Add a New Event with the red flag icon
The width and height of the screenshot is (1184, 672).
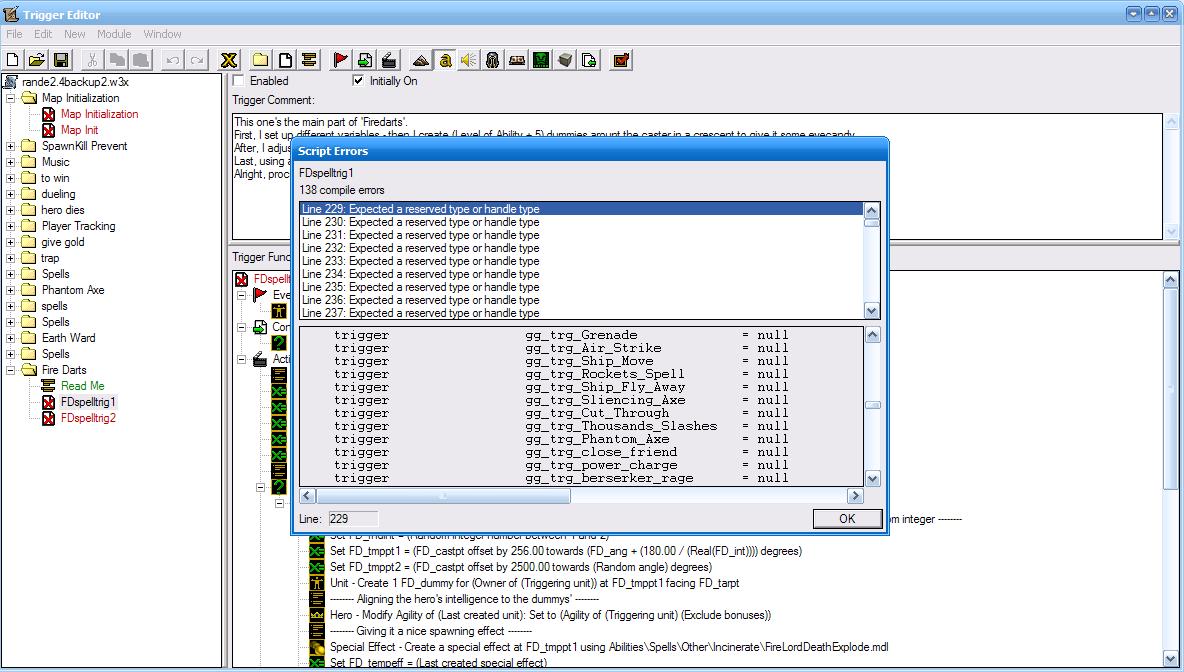341,60
